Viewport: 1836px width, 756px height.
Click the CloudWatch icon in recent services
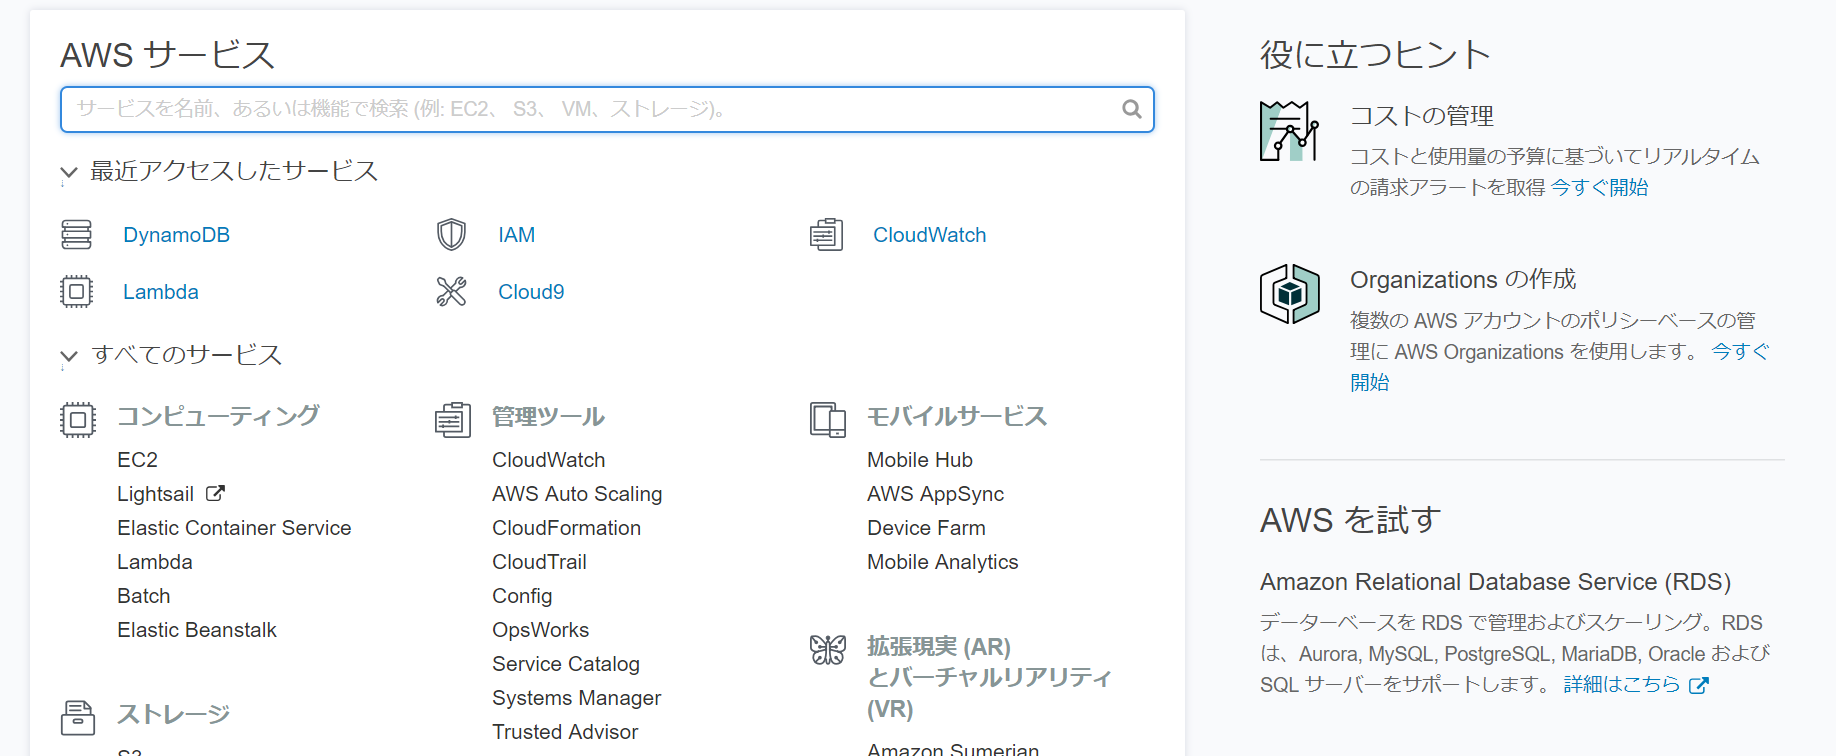826,235
